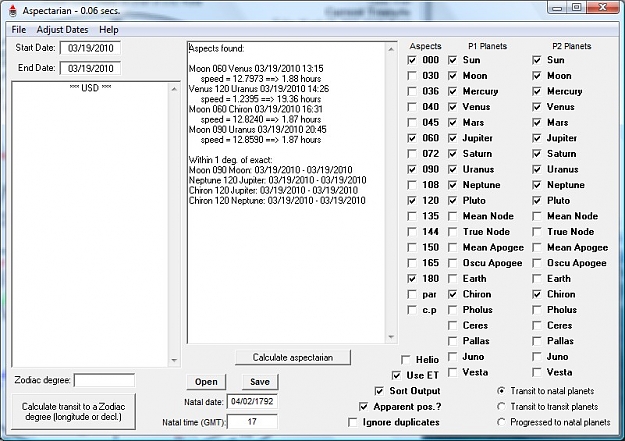
Task: Open the Adjust Dates menu
Action: 62,30
